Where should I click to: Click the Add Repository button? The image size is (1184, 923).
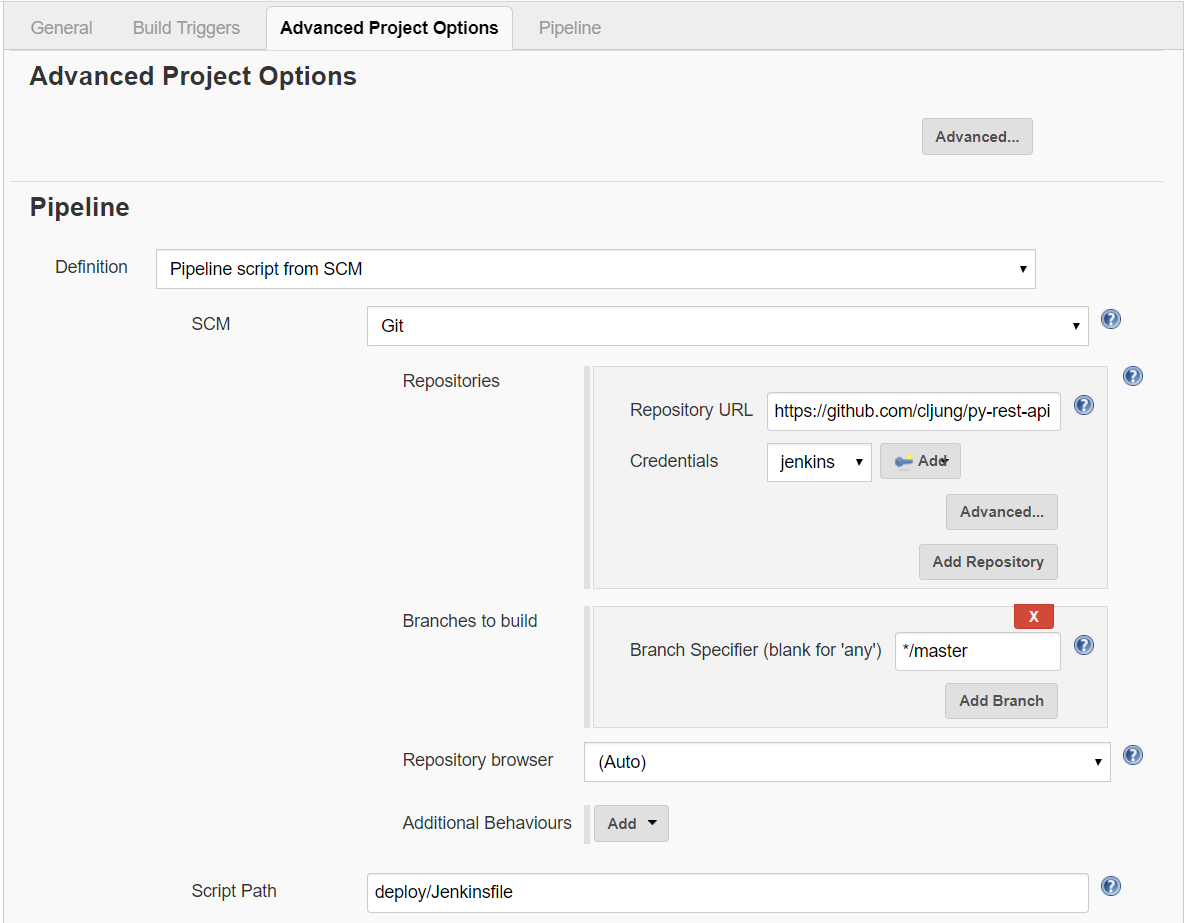(x=987, y=562)
